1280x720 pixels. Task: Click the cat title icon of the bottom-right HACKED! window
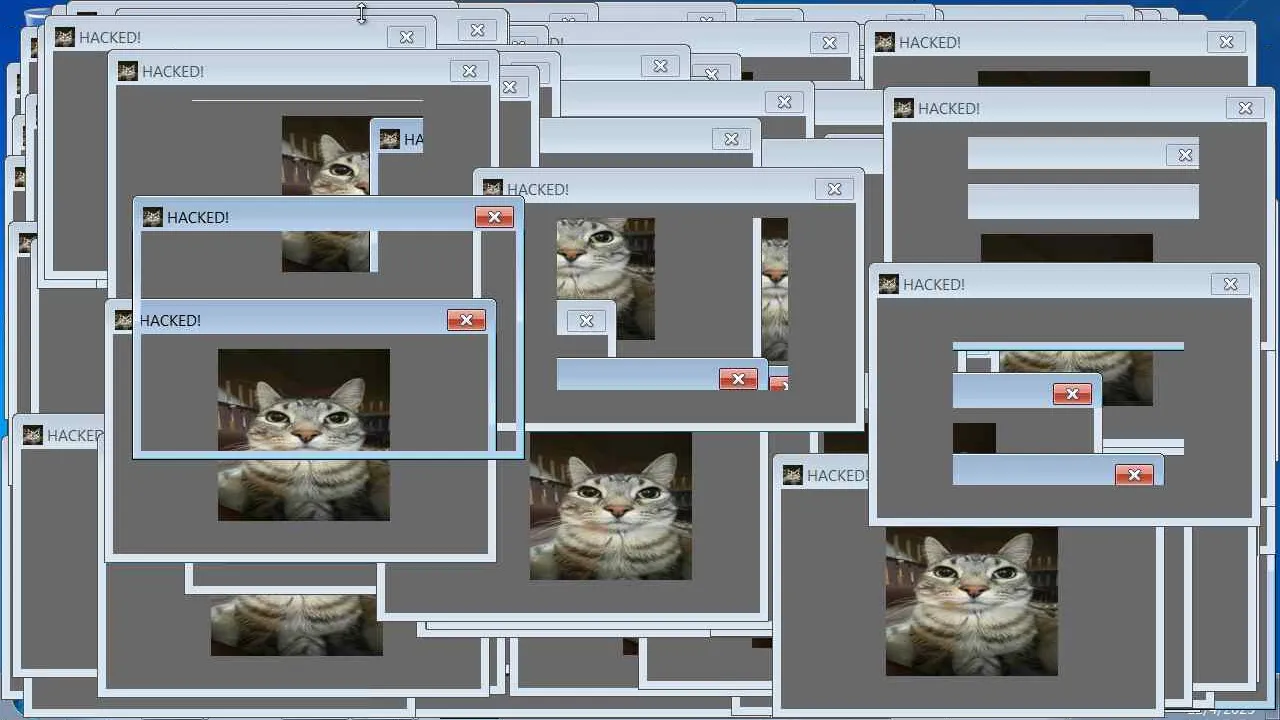[793, 475]
